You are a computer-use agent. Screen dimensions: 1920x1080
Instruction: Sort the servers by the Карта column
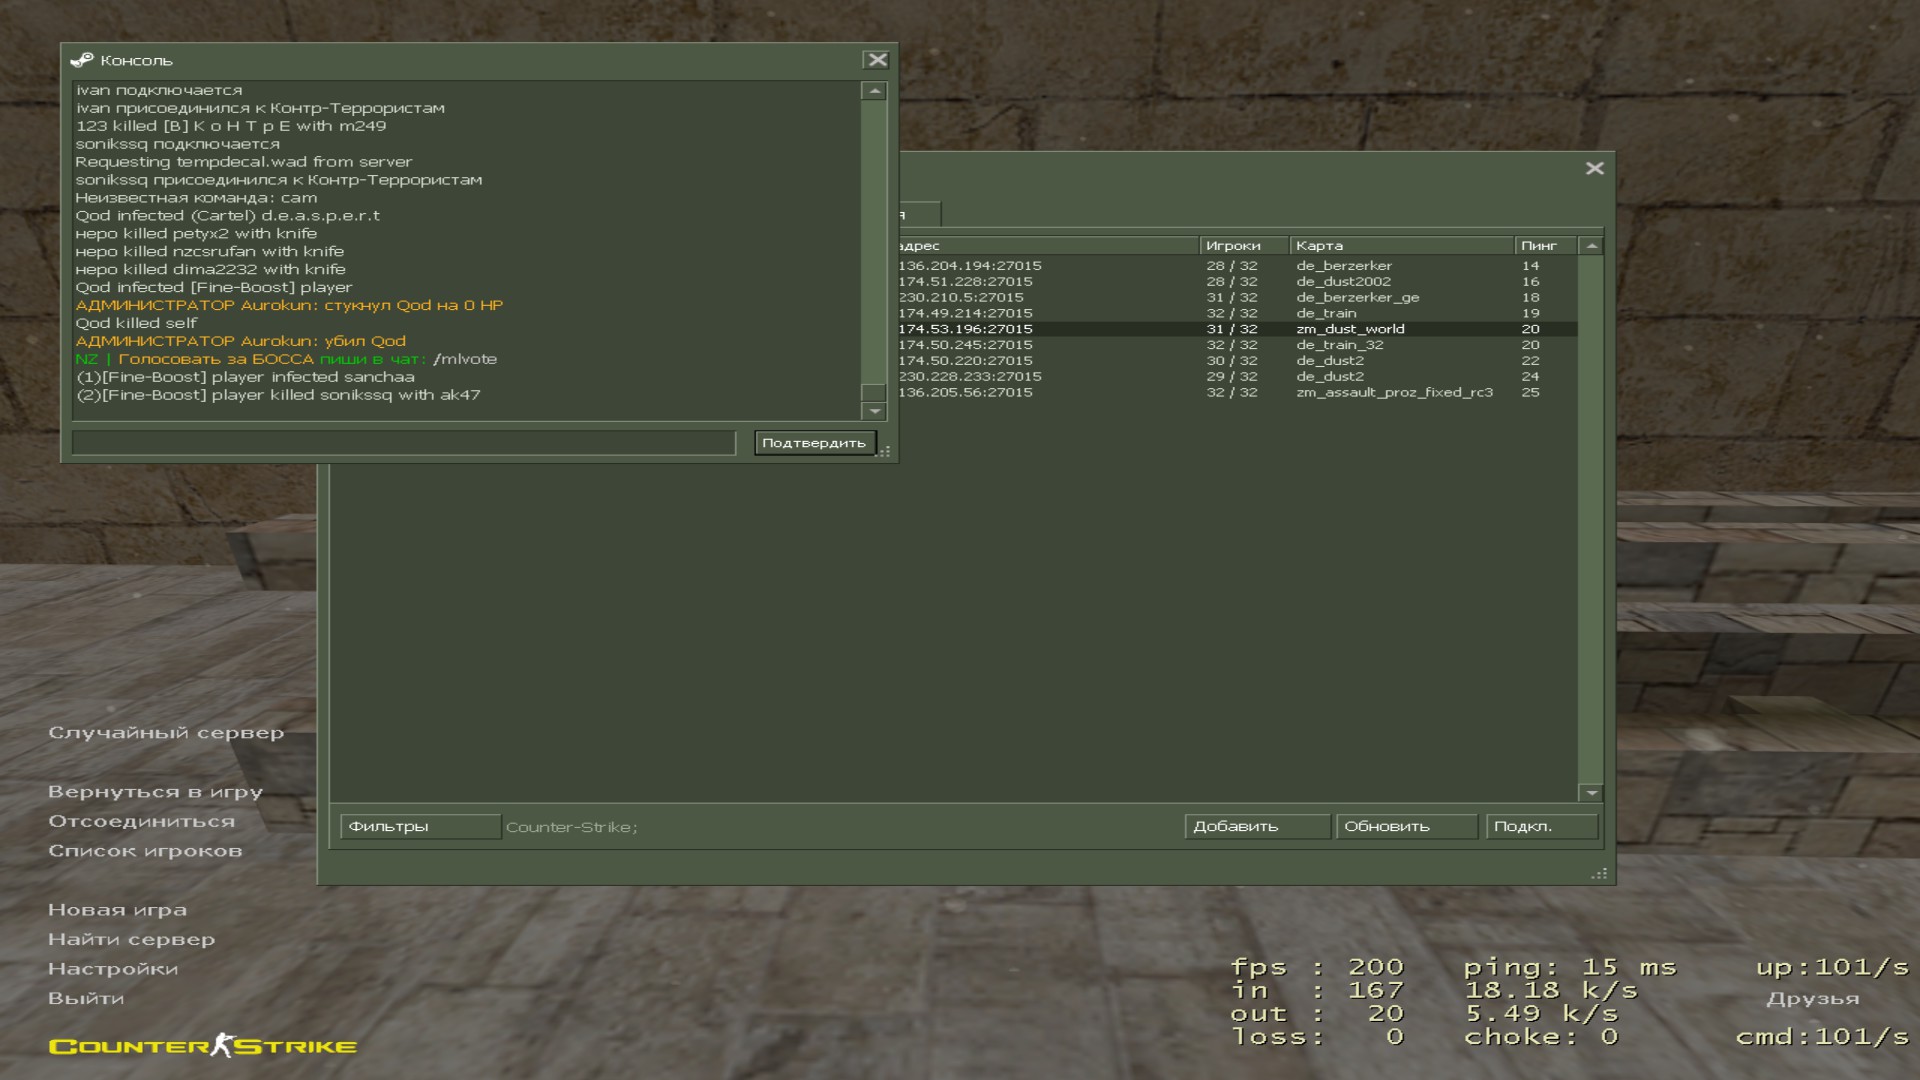[x=1400, y=246]
